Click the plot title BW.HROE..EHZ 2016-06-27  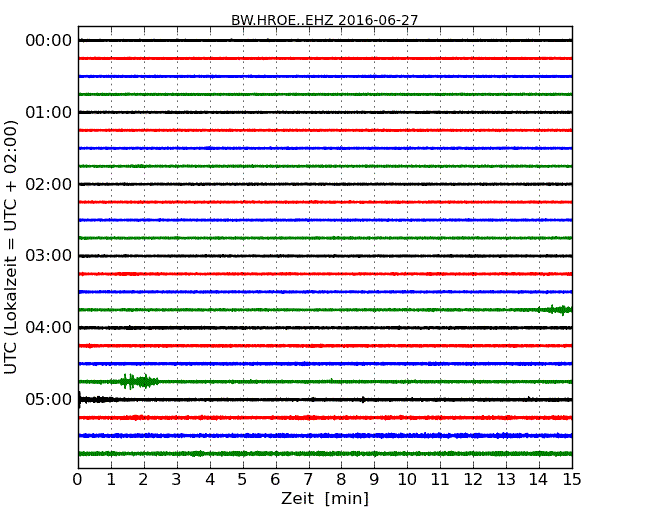pyautogui.click(x=325, y=20)
